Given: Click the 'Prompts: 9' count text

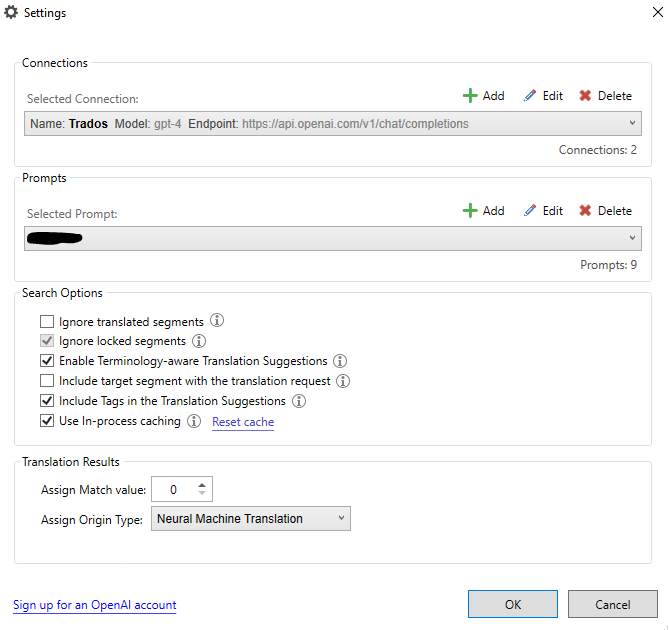Looking at the screenshot, I should click(608, 265).
